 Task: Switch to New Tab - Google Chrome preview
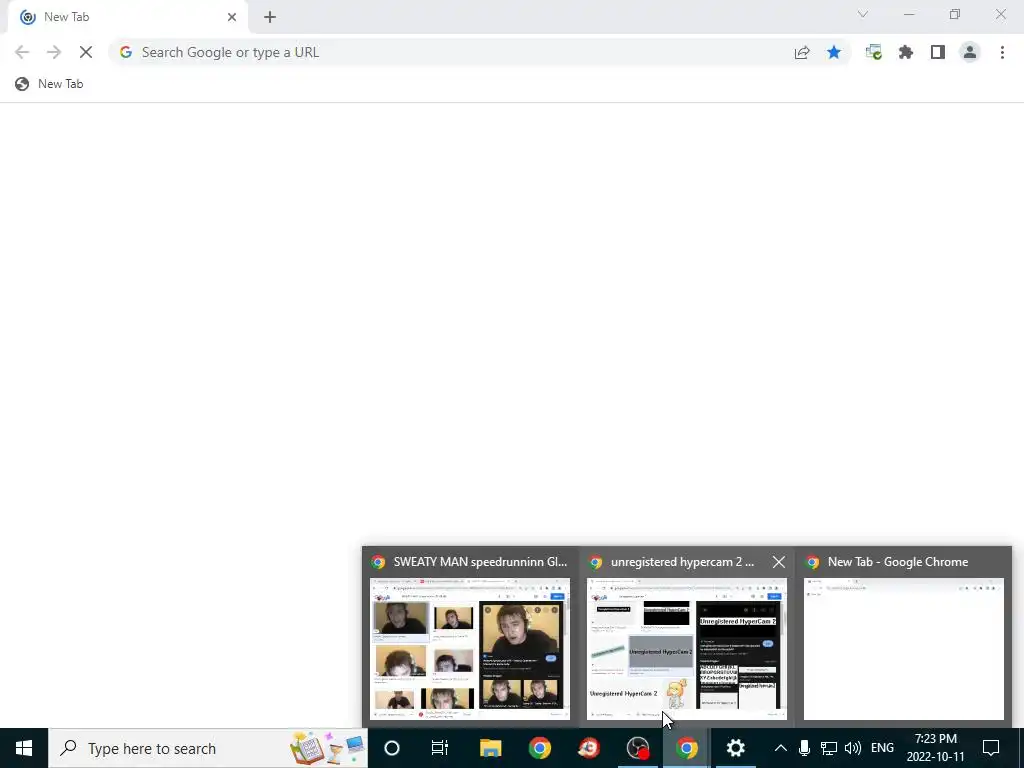tap(903, 648)
